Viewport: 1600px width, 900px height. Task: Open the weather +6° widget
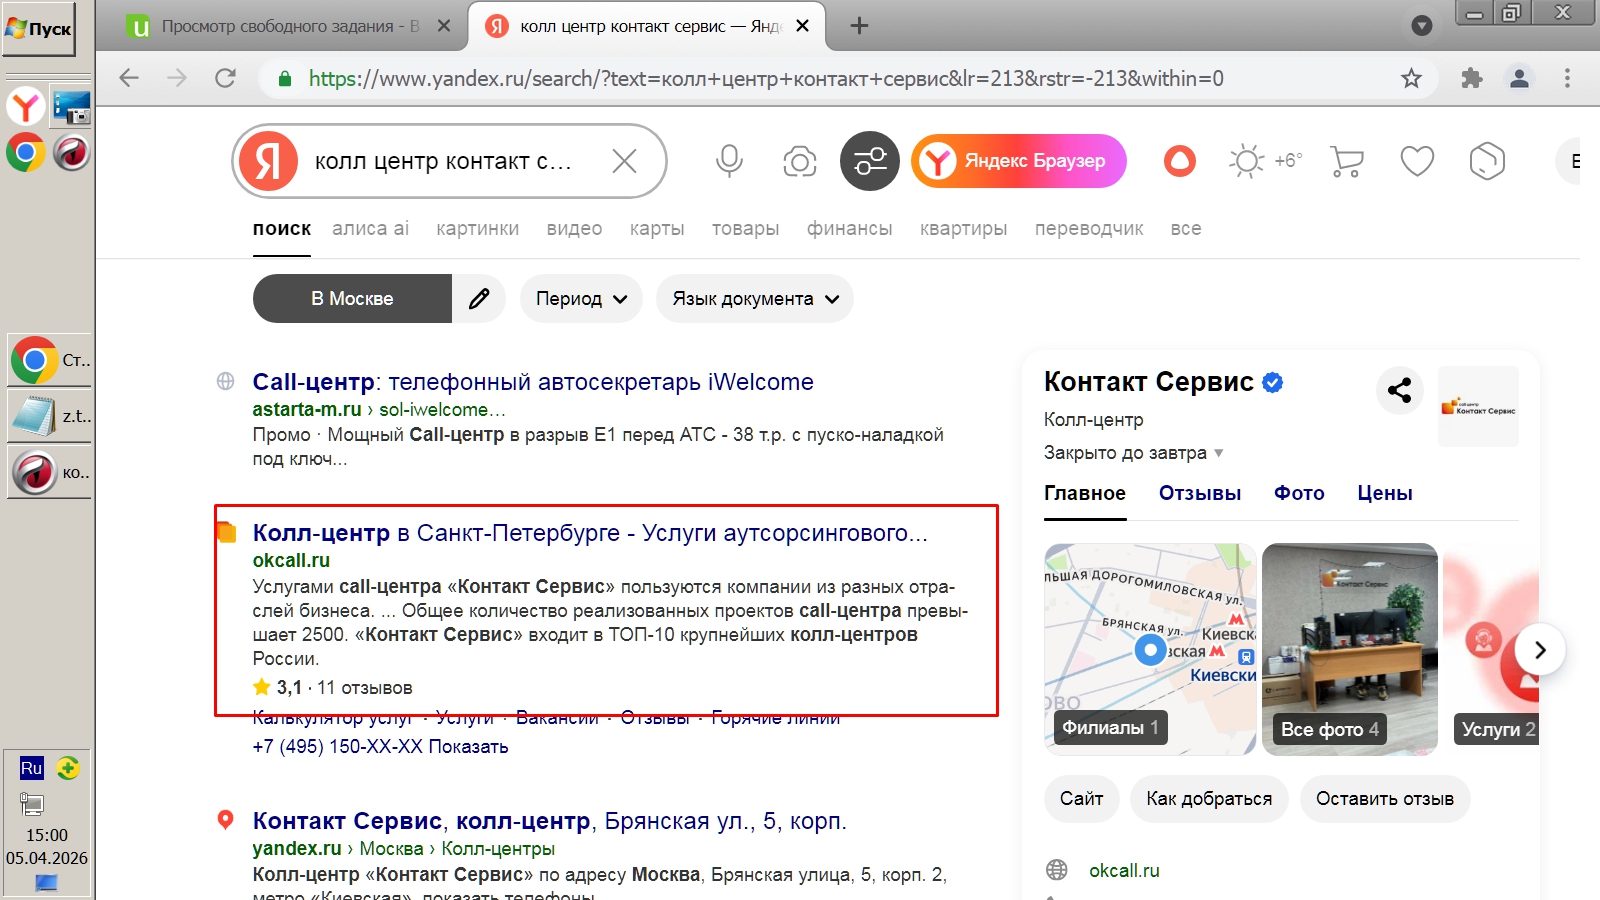1265,161
